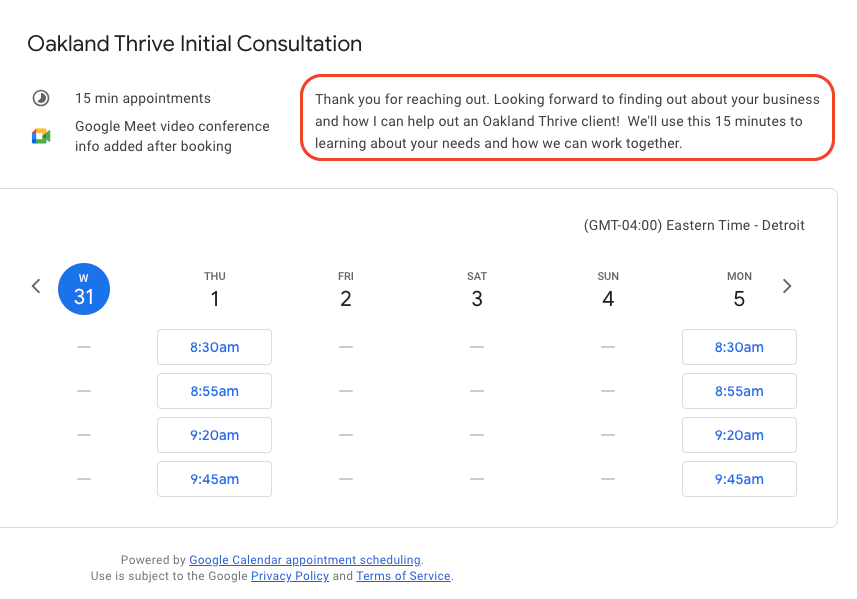Select Monday 9:45am time slot
Image resolution: width=857 pixels, height=599 pixels.
[739, 479]
